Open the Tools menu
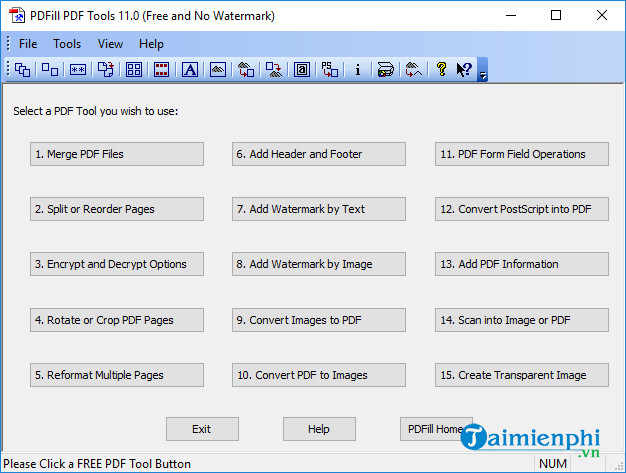This screenshot has height=473, width=626. pos(67,44)
